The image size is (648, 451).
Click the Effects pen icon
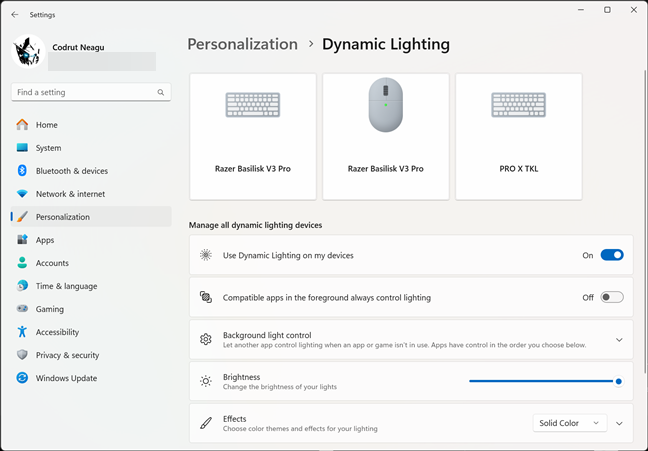tap(206, 423)
